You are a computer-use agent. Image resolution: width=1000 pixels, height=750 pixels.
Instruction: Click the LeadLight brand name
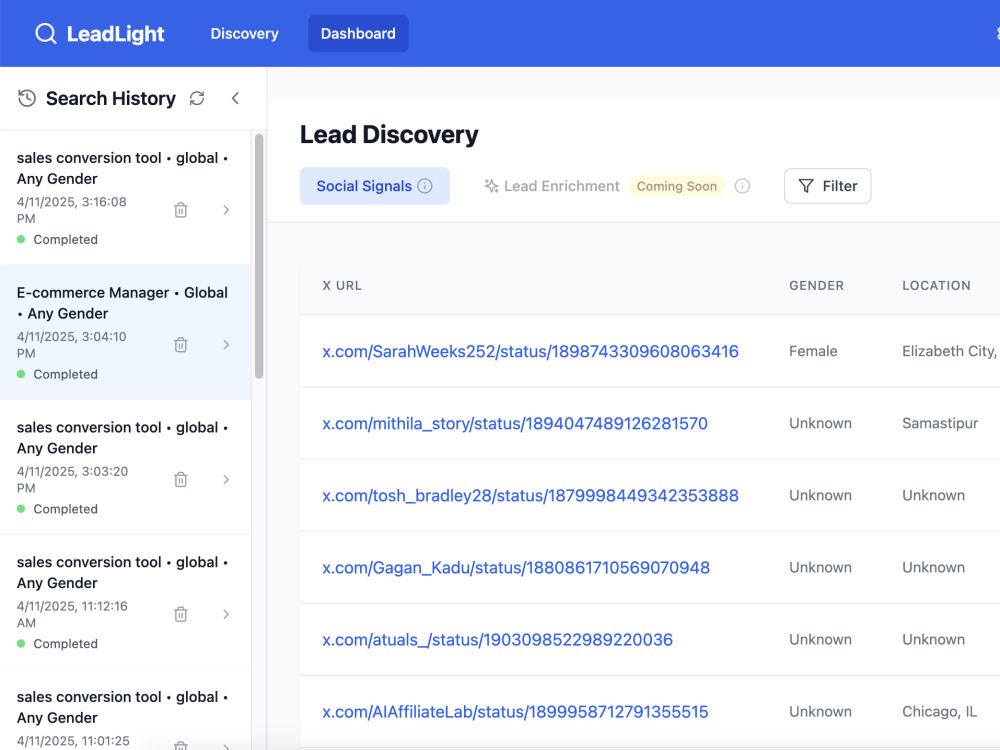(115, 34)
